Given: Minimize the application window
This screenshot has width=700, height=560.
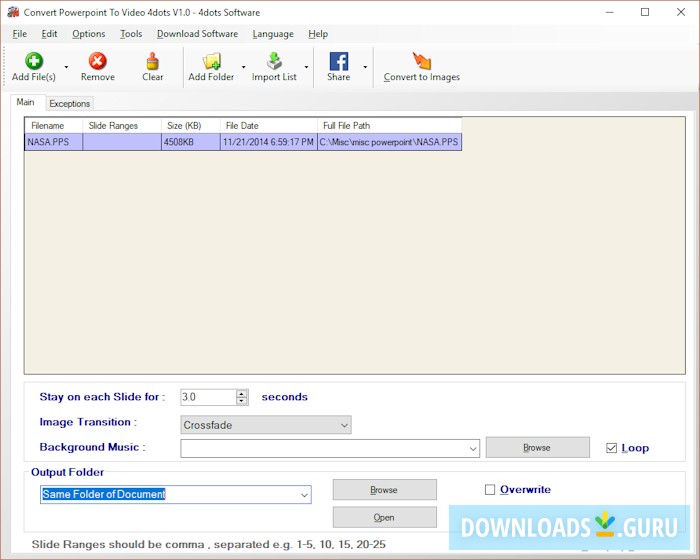Looking at the screenshot, I should tap(609, 12).
